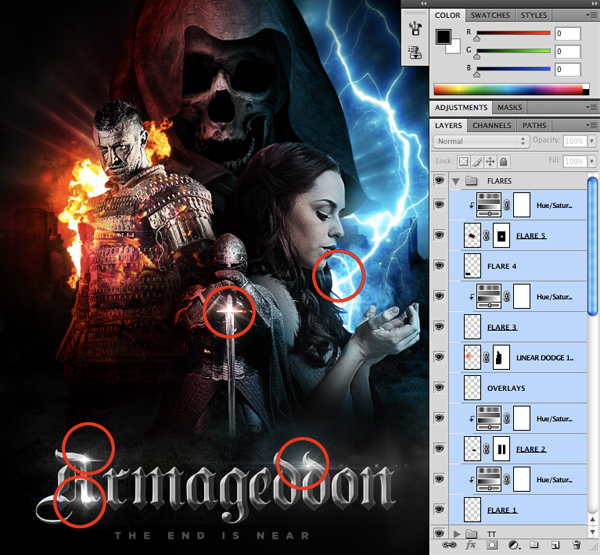Switch to the Channels tab
Viewport: 600px width, 555px height.
[491, 125]
